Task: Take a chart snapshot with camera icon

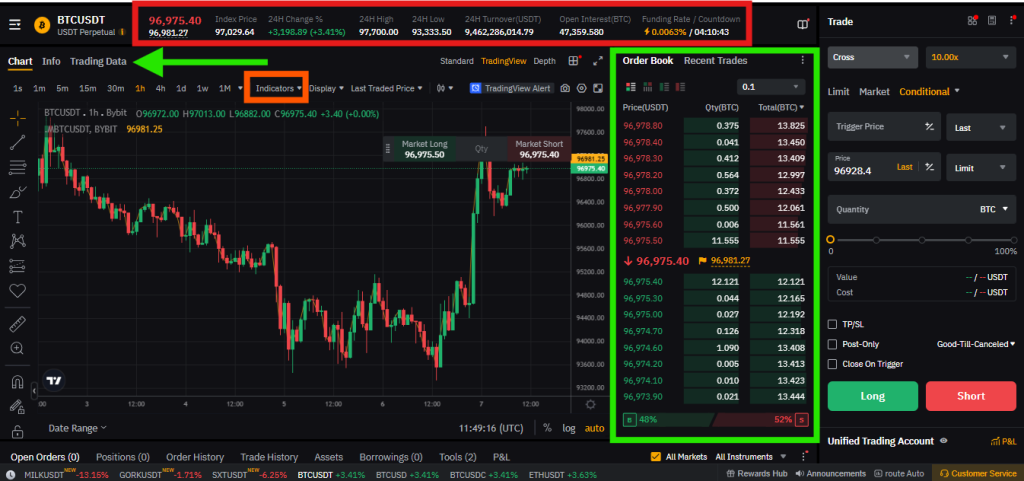Action: pos(566,88)
